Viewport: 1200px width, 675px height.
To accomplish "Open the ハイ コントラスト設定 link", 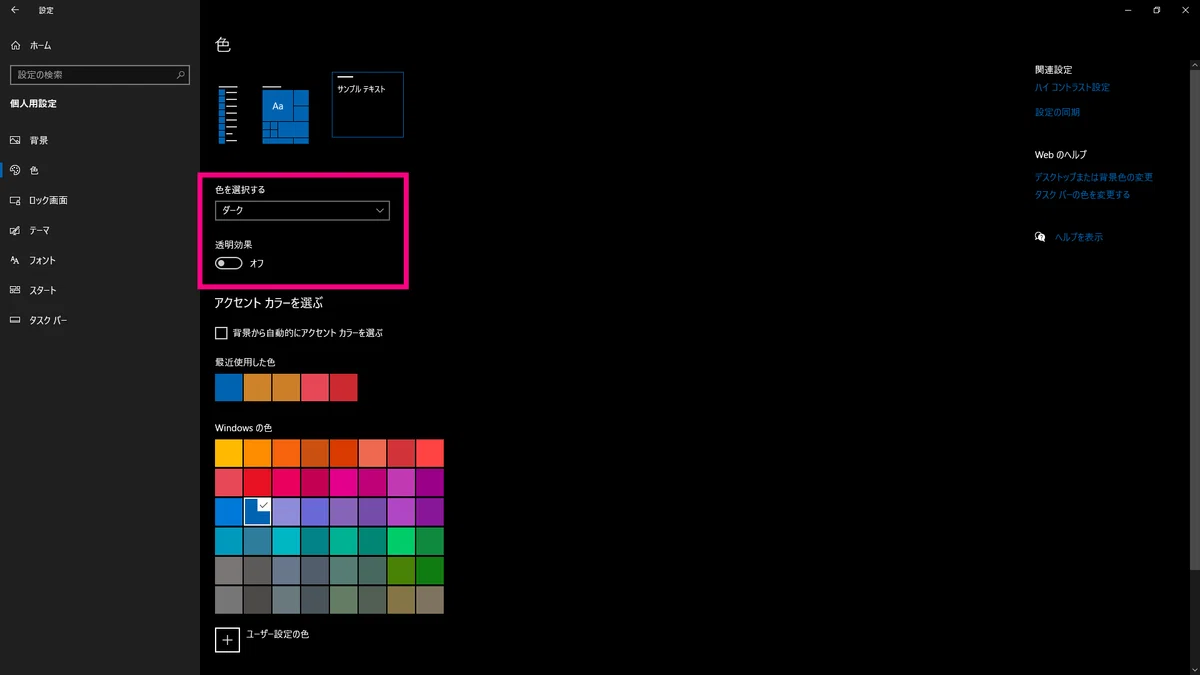I will coord(1072,88).
